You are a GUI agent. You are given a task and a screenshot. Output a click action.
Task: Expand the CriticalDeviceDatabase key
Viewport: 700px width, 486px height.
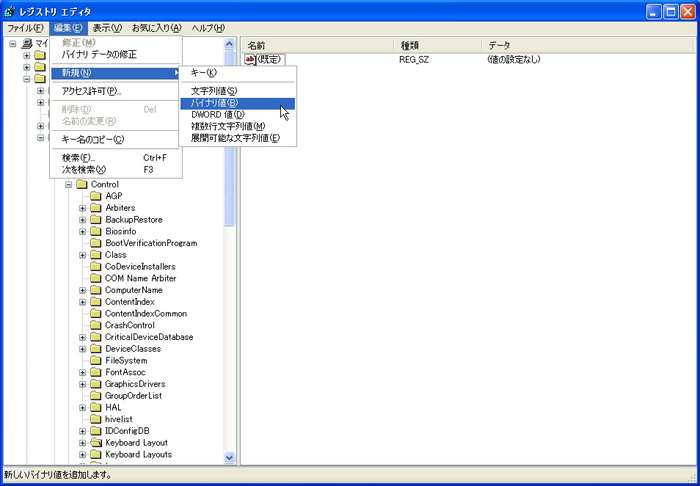tap(83, 337)
